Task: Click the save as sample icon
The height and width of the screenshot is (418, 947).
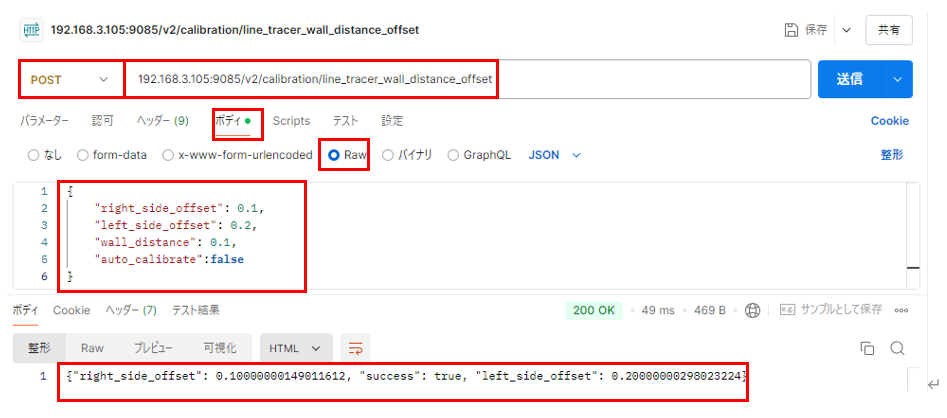Action: [787, 310]
